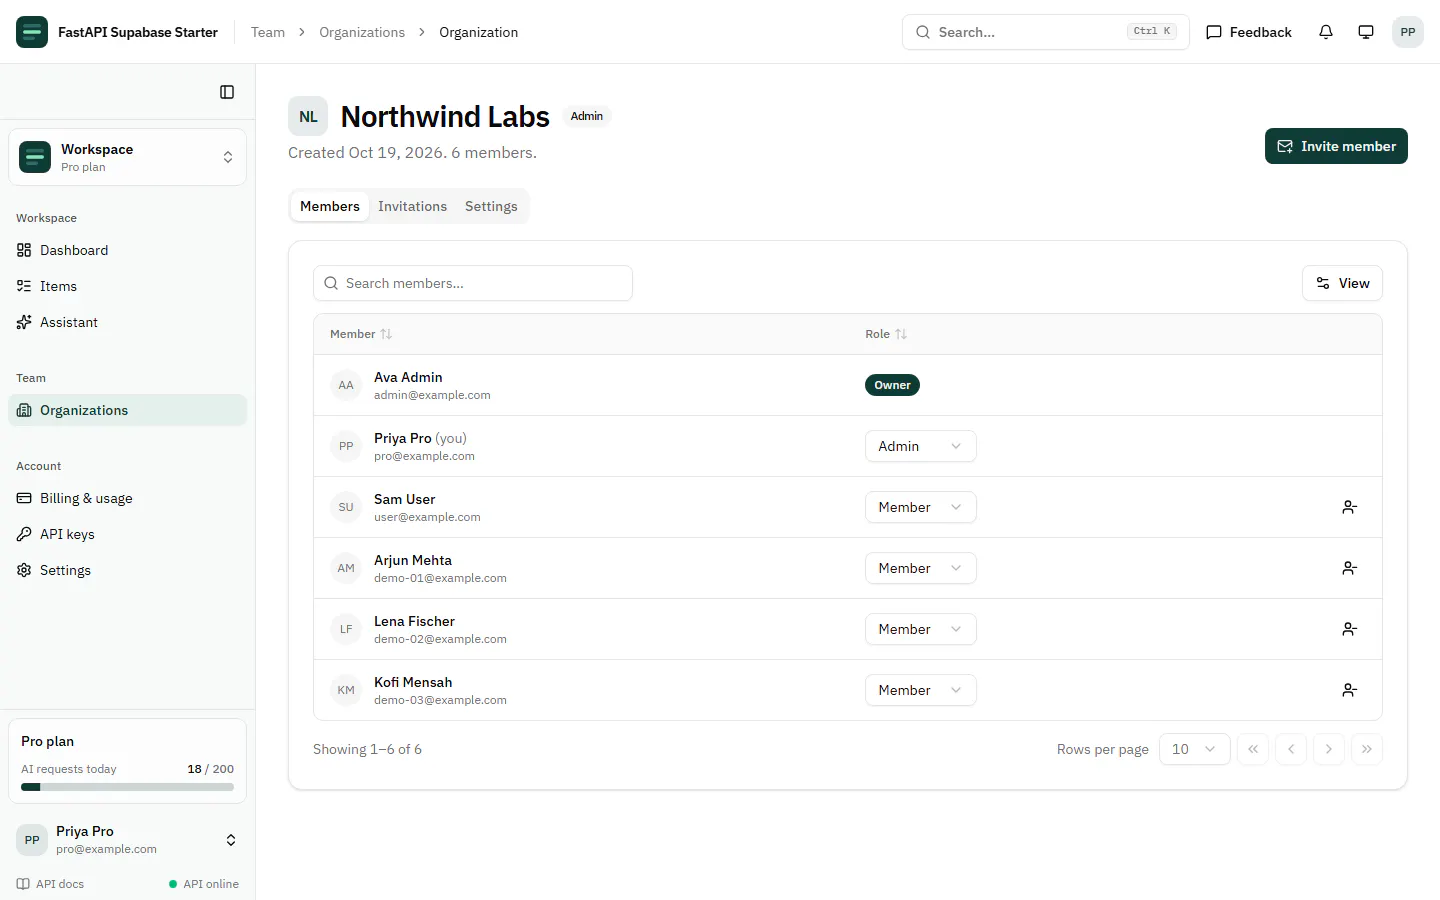
Task: Go to the next page arrow
Action: tap(1329, 749)
